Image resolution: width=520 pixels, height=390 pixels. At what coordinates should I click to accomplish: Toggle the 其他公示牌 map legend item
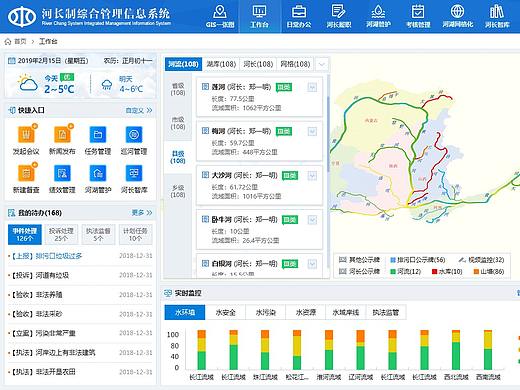(x=359, y=260)
